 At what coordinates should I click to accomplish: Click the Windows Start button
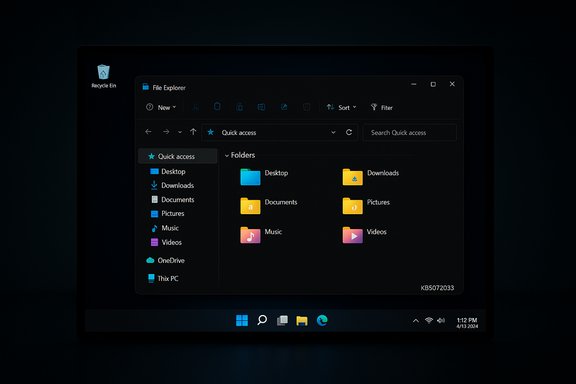[x=242, y=320]
